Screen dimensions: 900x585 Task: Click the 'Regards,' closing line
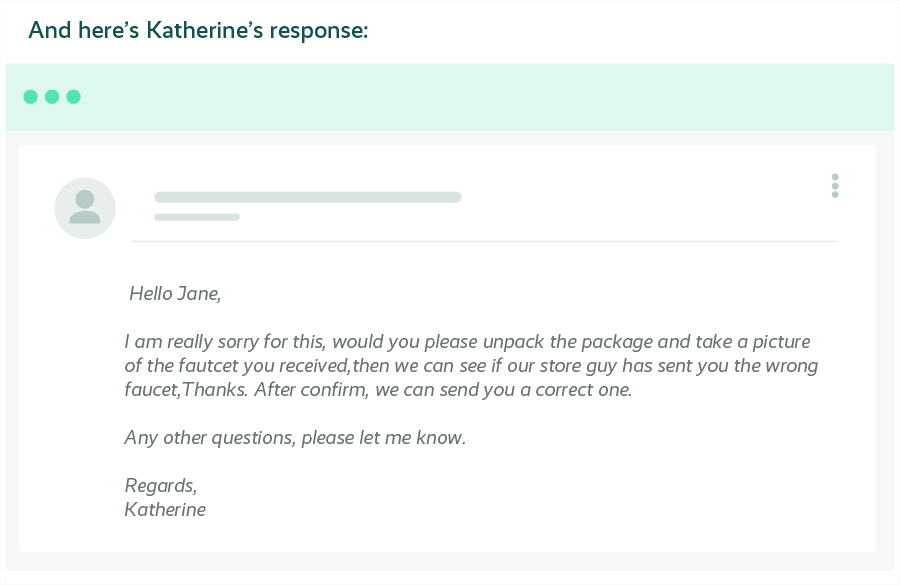161,486
